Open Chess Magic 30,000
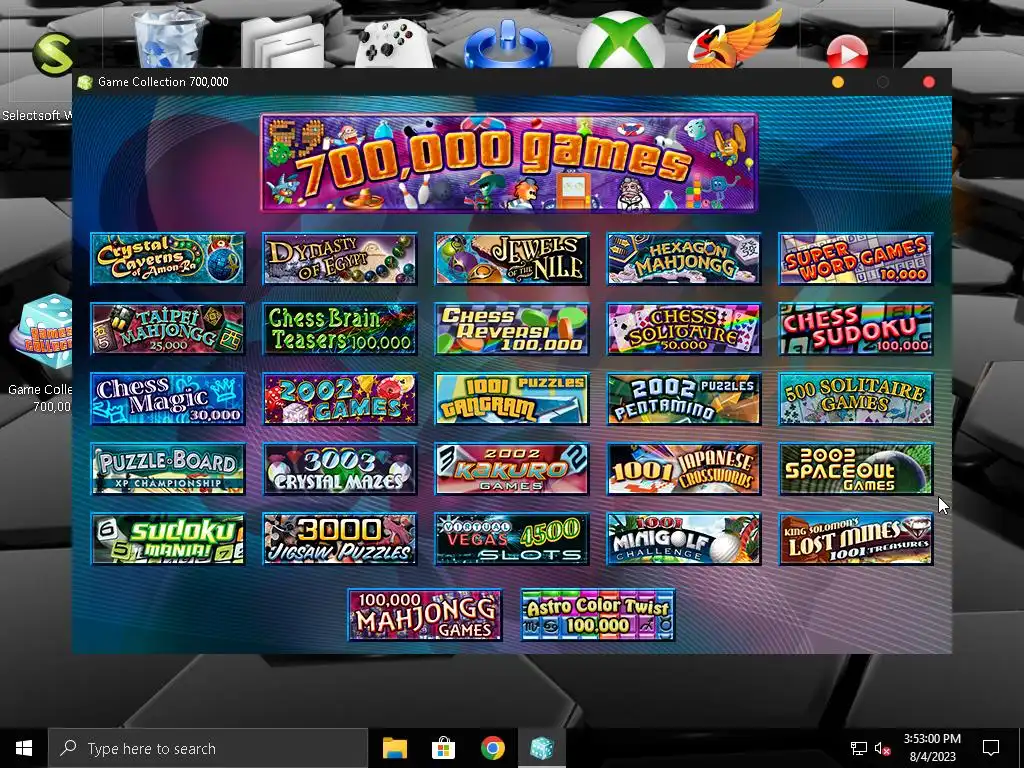 tap(168, 399)
